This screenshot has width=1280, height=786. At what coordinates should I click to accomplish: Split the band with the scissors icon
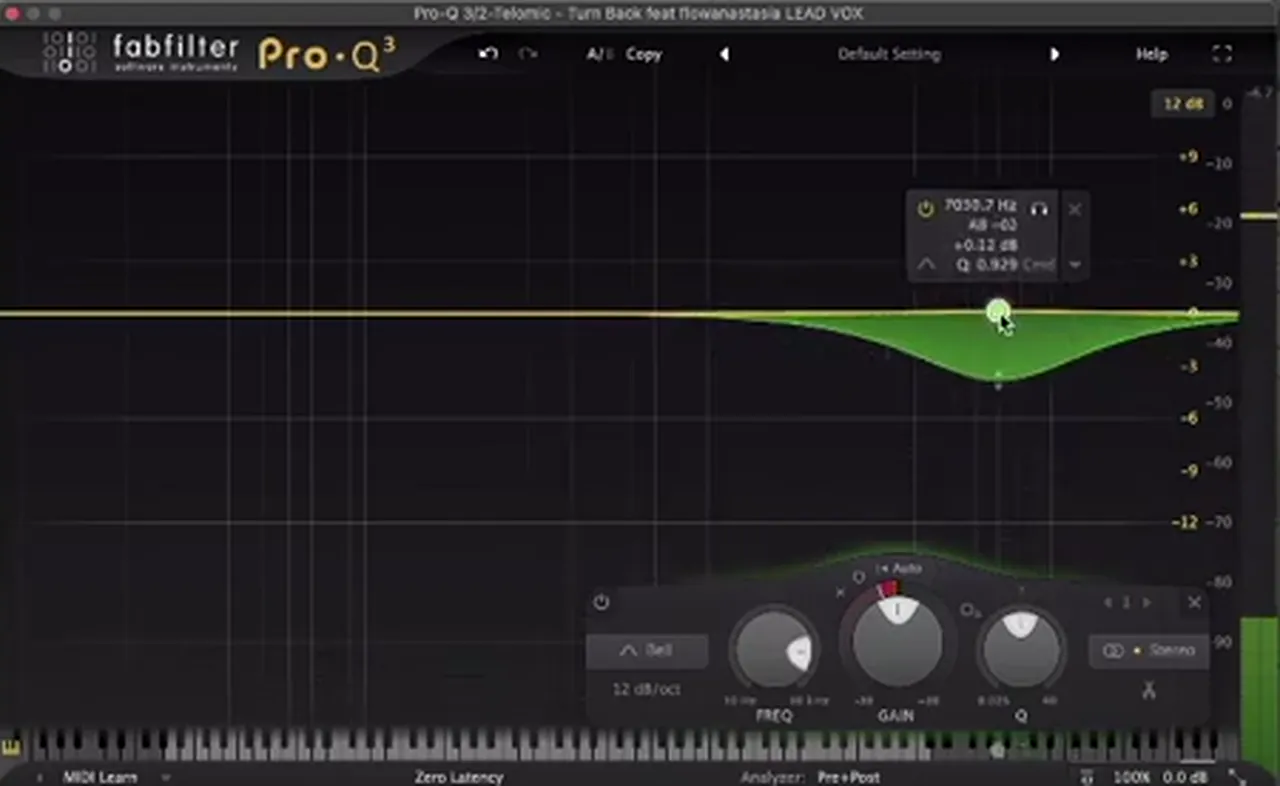pos(1149,689)
